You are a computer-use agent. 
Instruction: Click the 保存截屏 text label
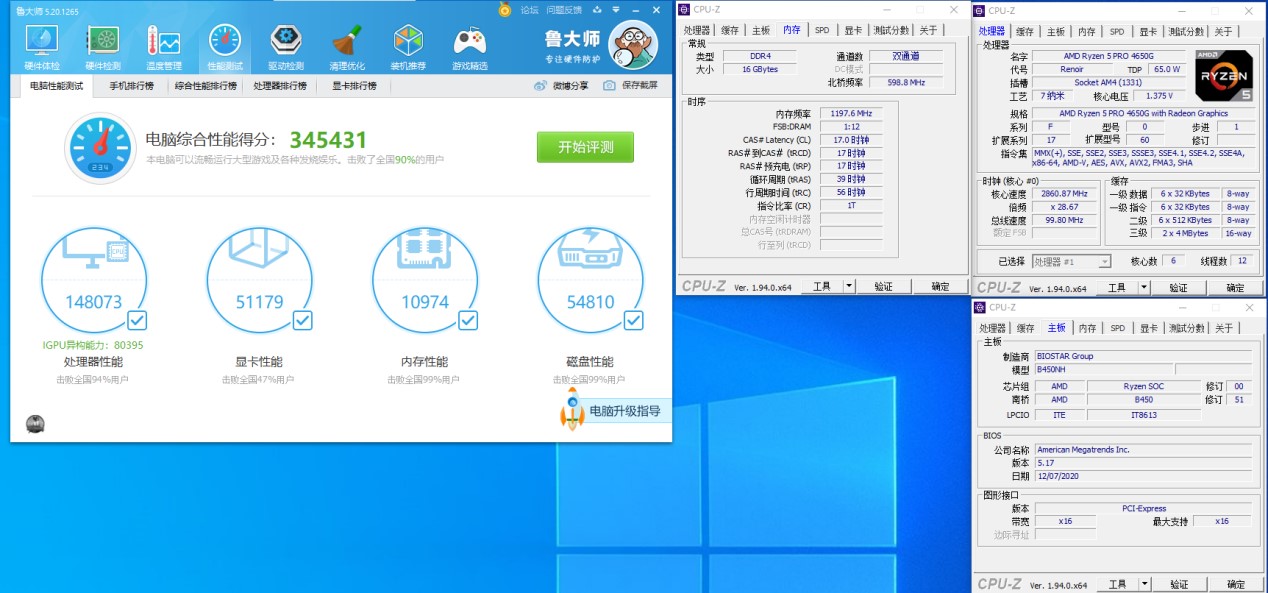coord(640,86)
